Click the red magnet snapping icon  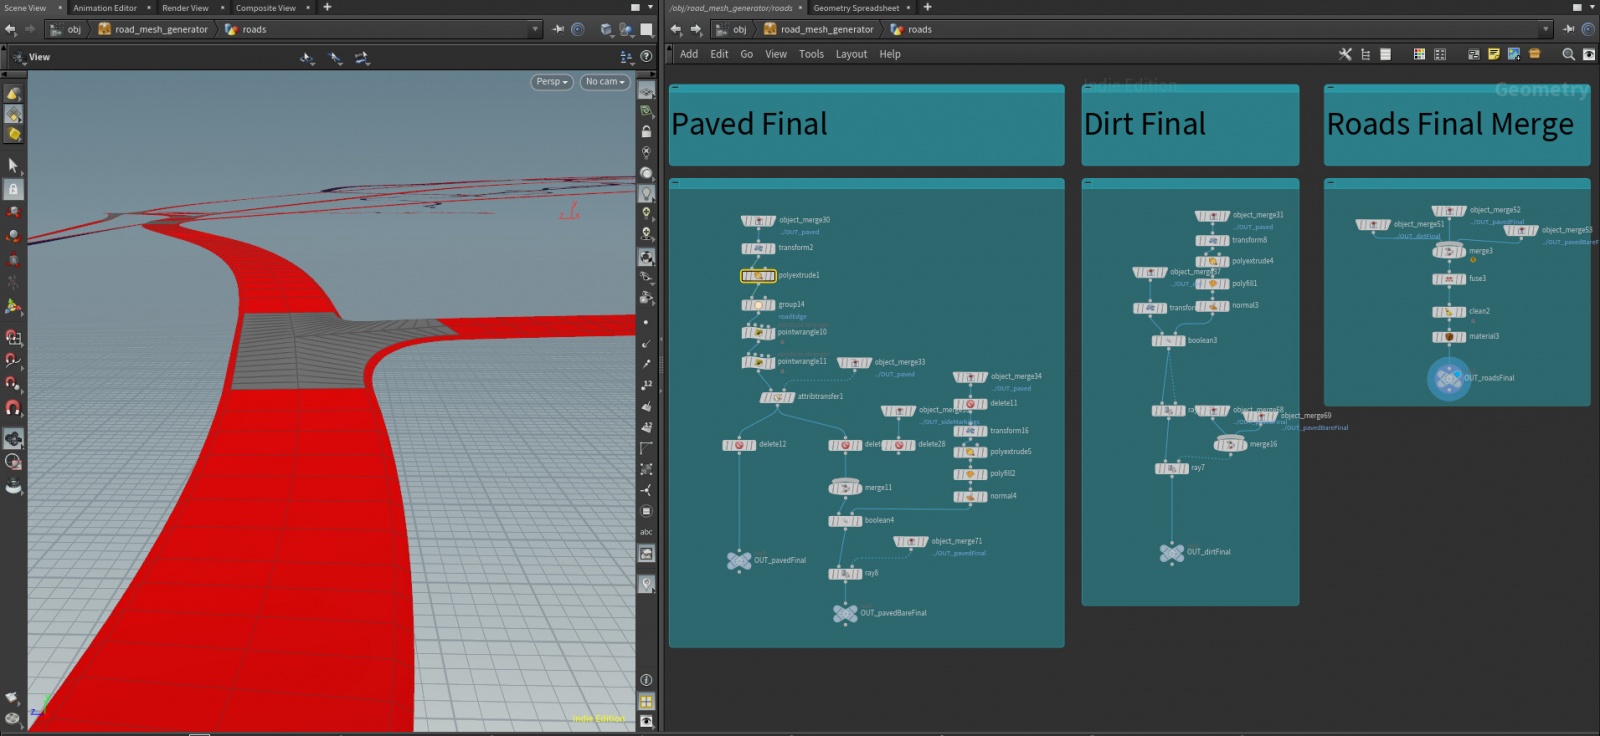coord(13,408)
